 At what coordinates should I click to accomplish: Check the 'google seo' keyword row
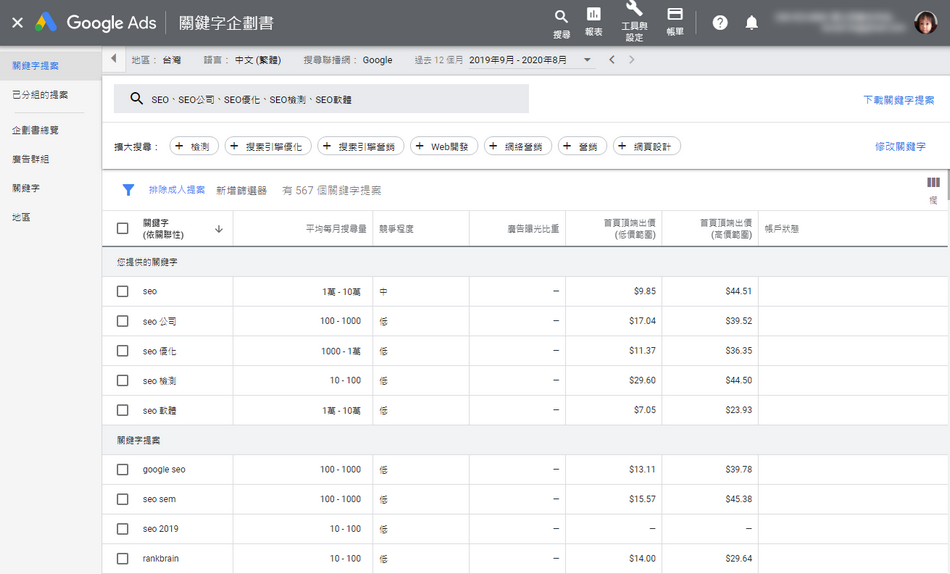click(x=122, y=470)
